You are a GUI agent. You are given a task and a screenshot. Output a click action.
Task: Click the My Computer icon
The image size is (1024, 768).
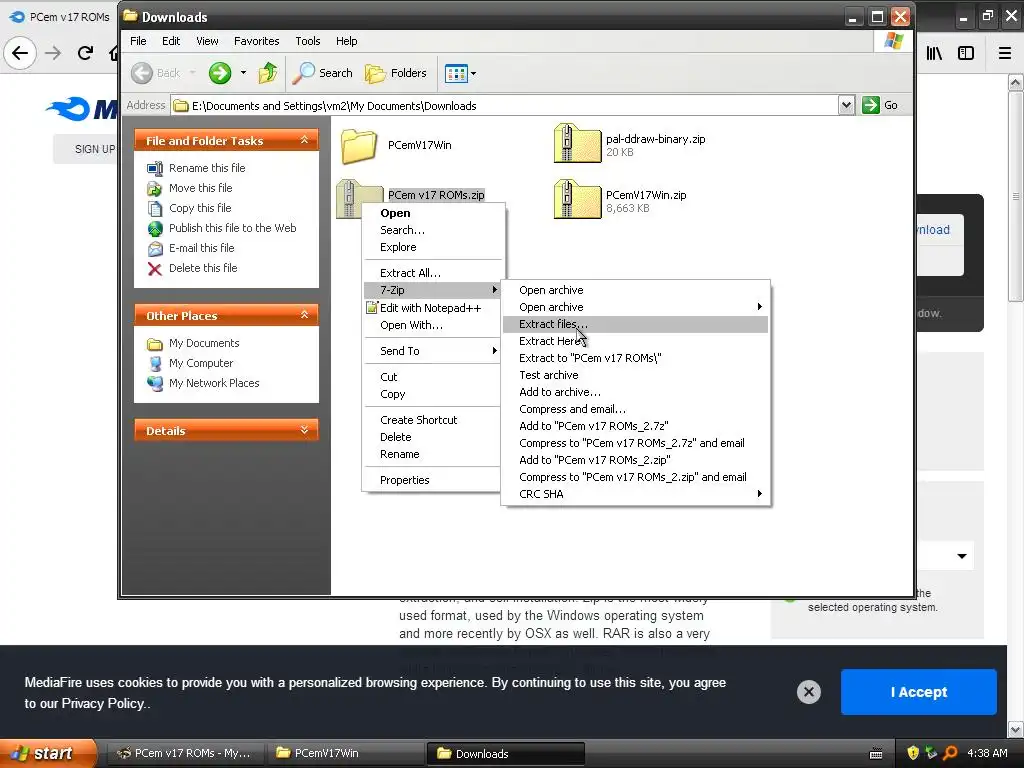(x=155, y=364)
